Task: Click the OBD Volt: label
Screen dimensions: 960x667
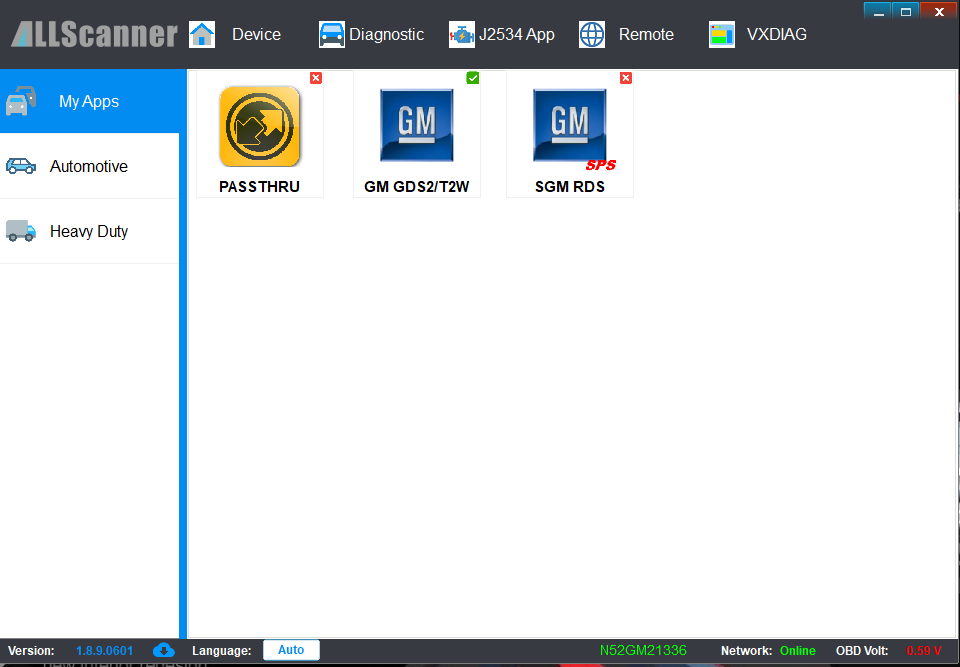Action: click(862, 650)
